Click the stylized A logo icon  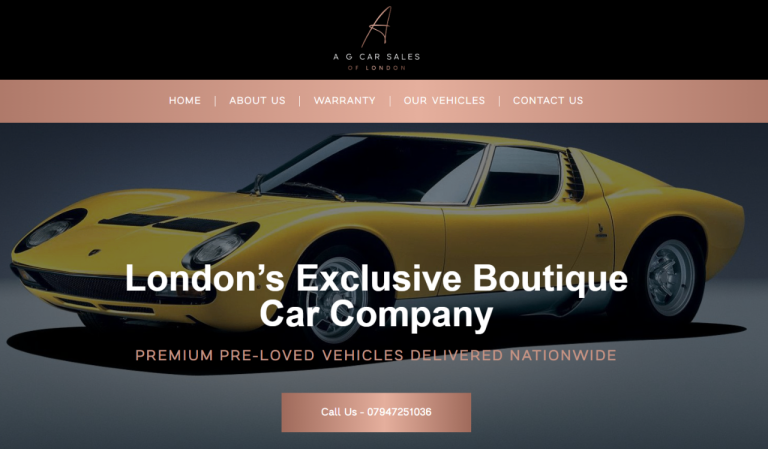(377, 26)
